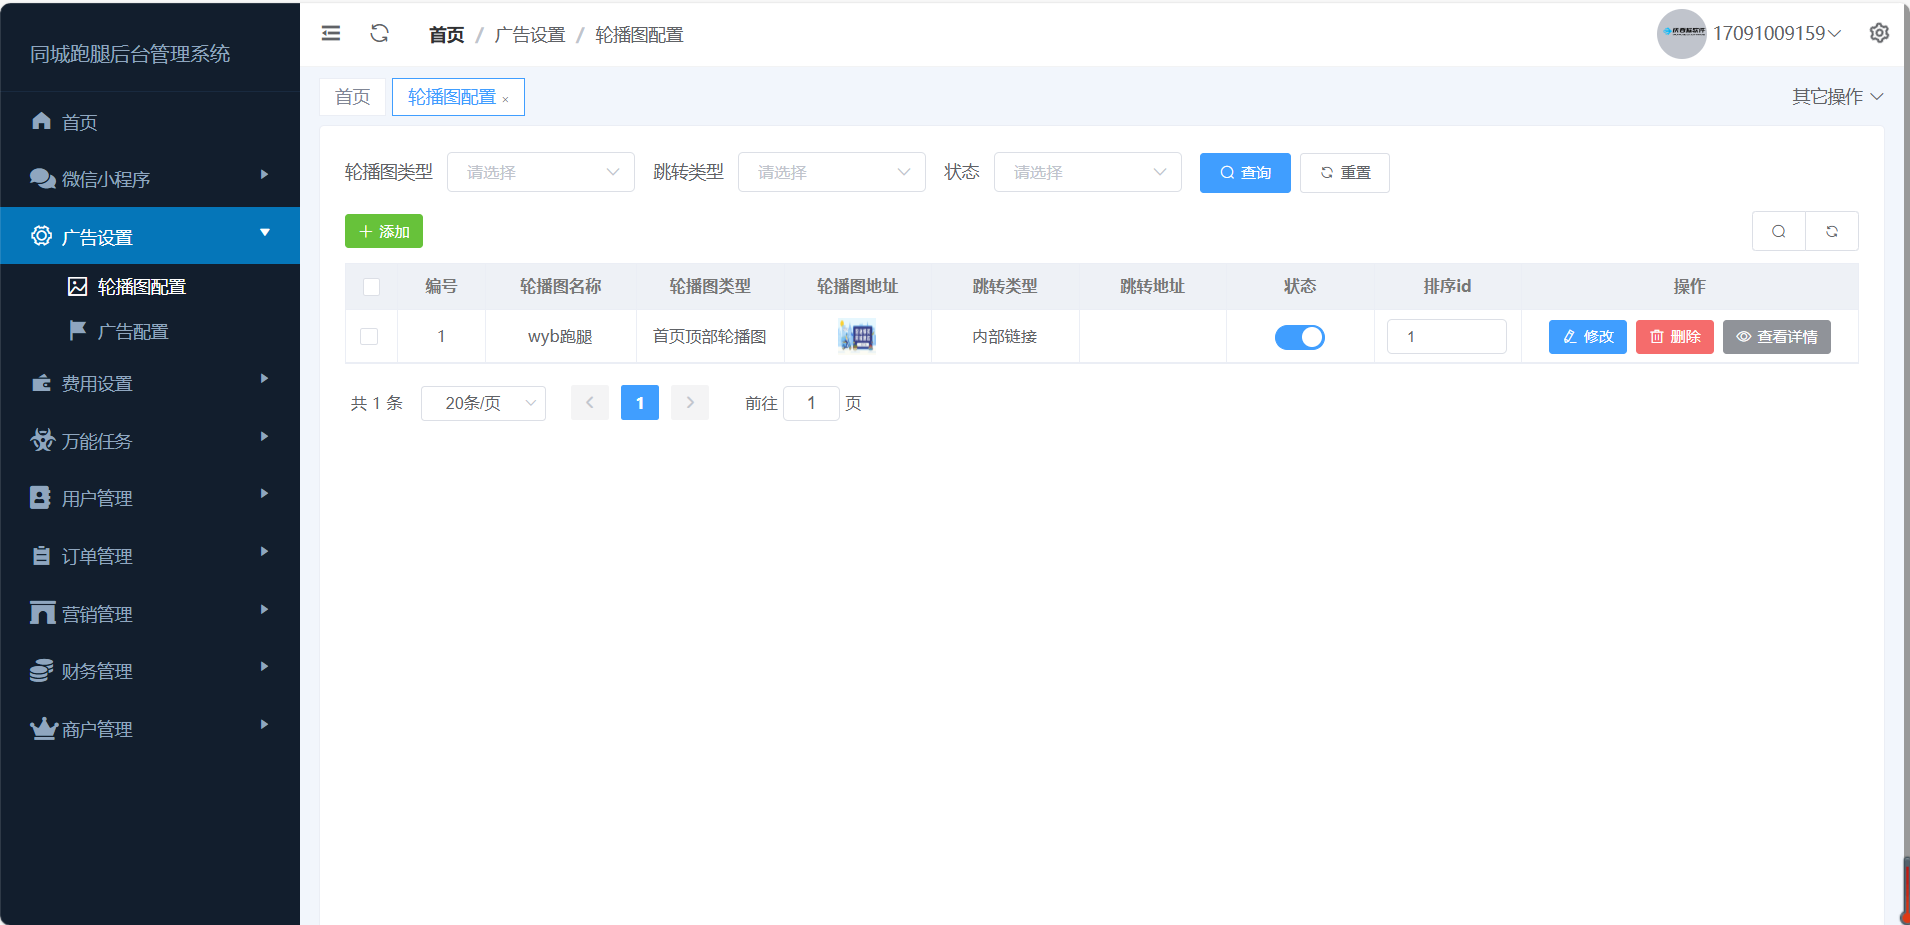Open the carousel image thumbnail for wyb跑腿

click(x=857, y=336)
